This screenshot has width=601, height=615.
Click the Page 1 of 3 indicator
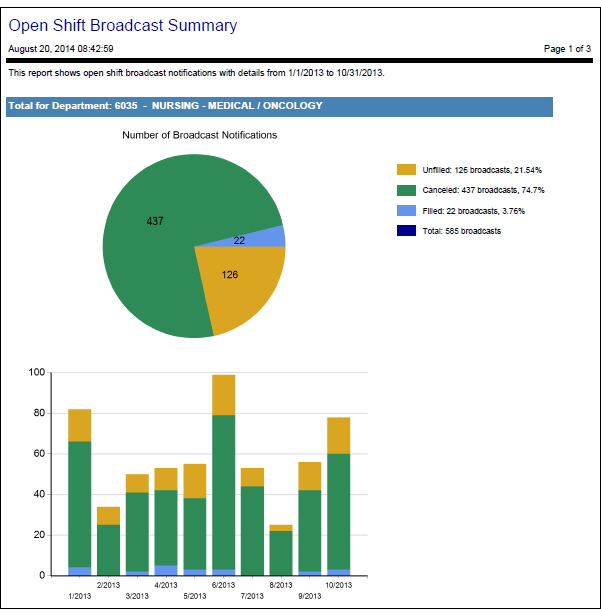[567, 48]
